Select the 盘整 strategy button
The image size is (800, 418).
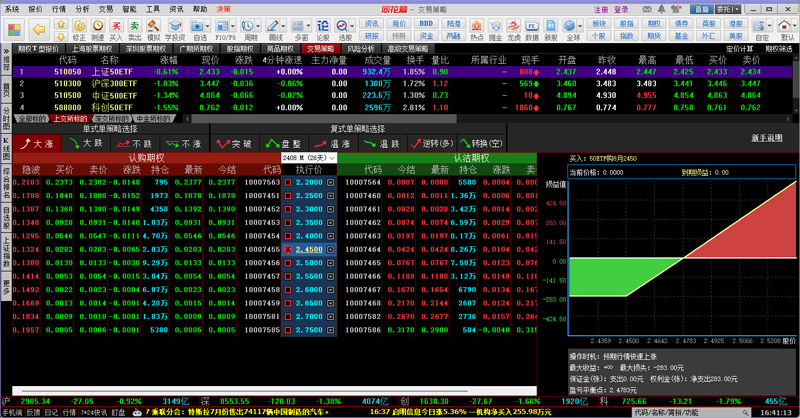click(x=284, y=144)
